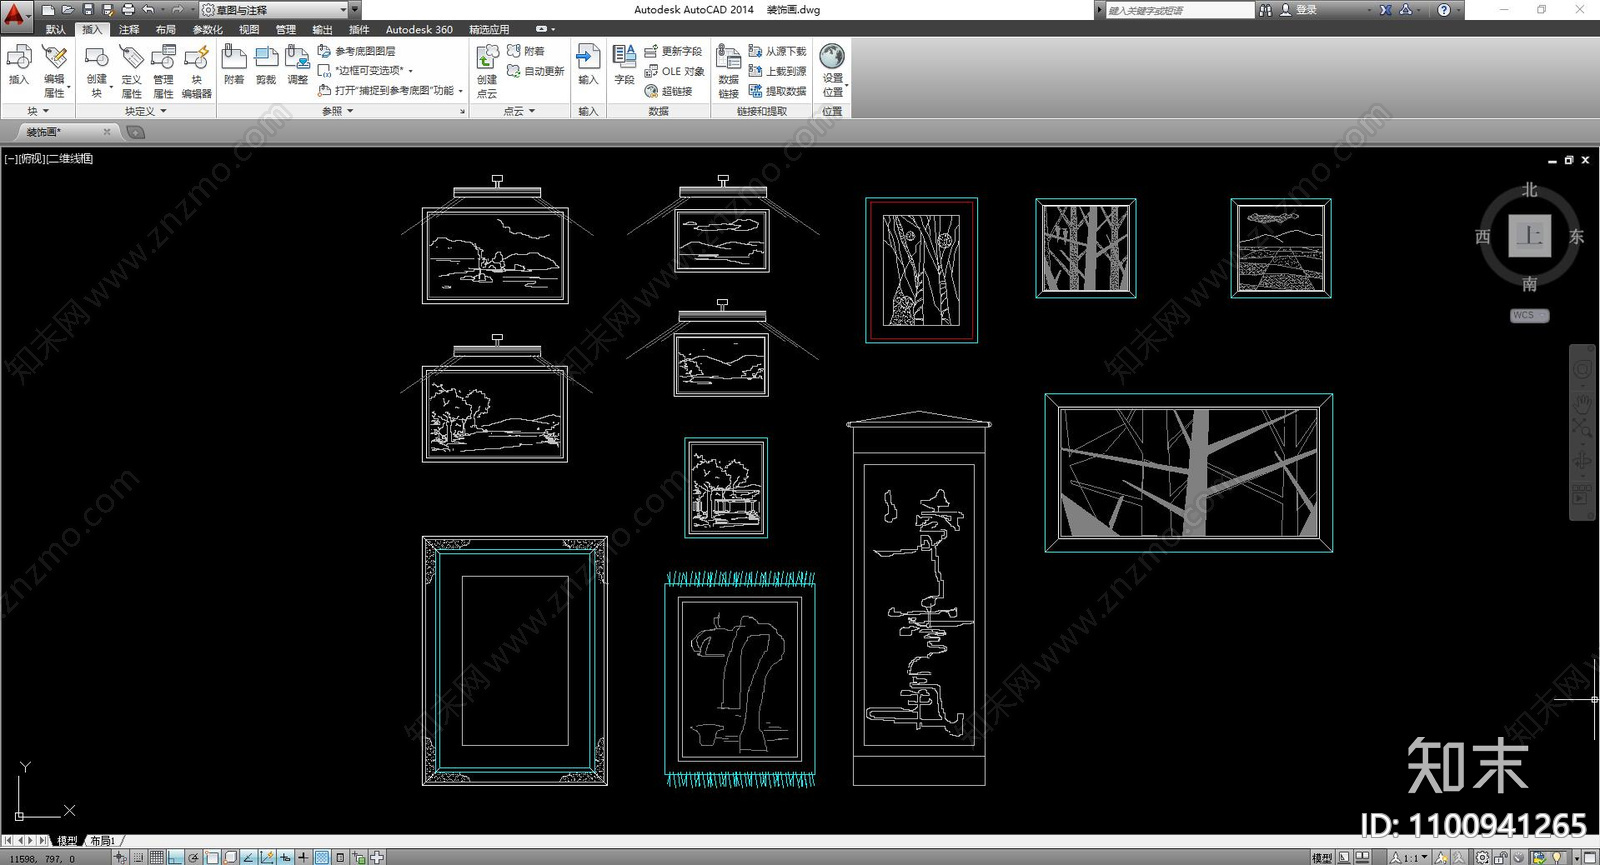Toggle grid display in status bar
1600x865 pixels.
156,857
